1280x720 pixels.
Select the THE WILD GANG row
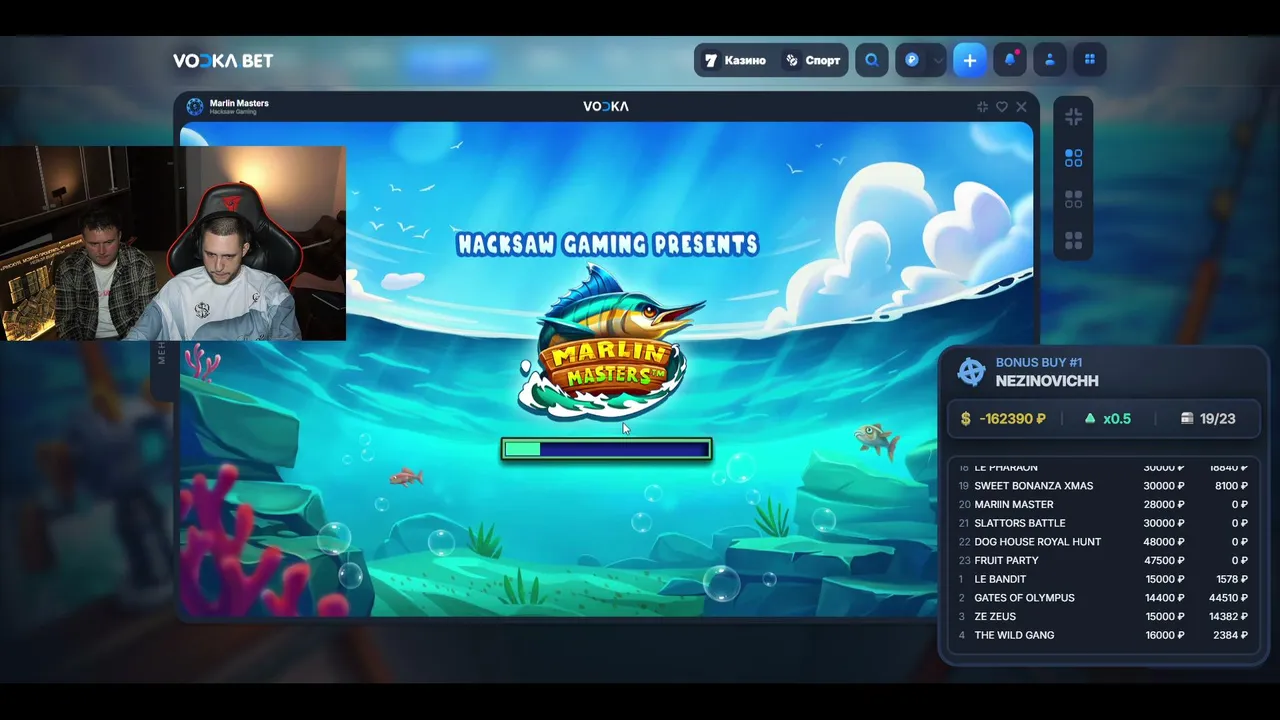click(1104, 635)
